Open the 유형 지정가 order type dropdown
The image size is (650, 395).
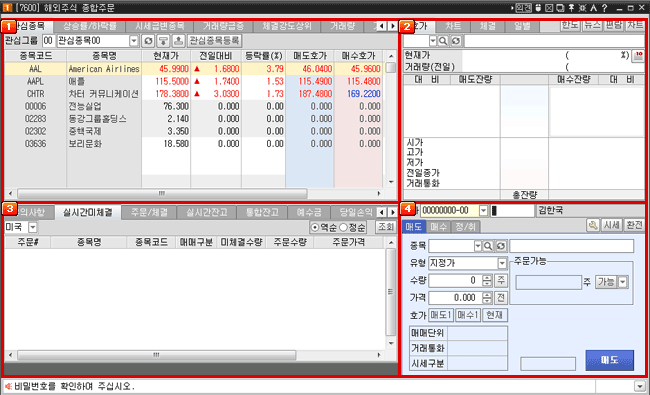point(502,263)
